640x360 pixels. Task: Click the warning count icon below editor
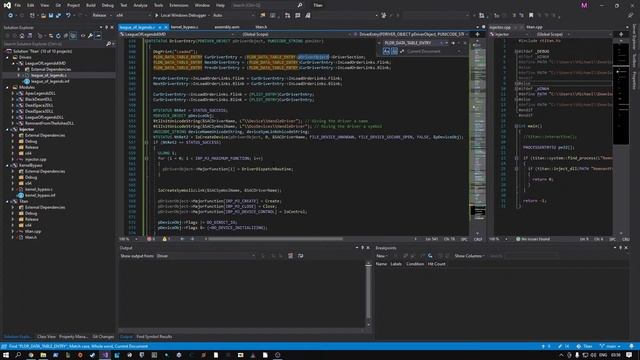(x=166, y=239)
